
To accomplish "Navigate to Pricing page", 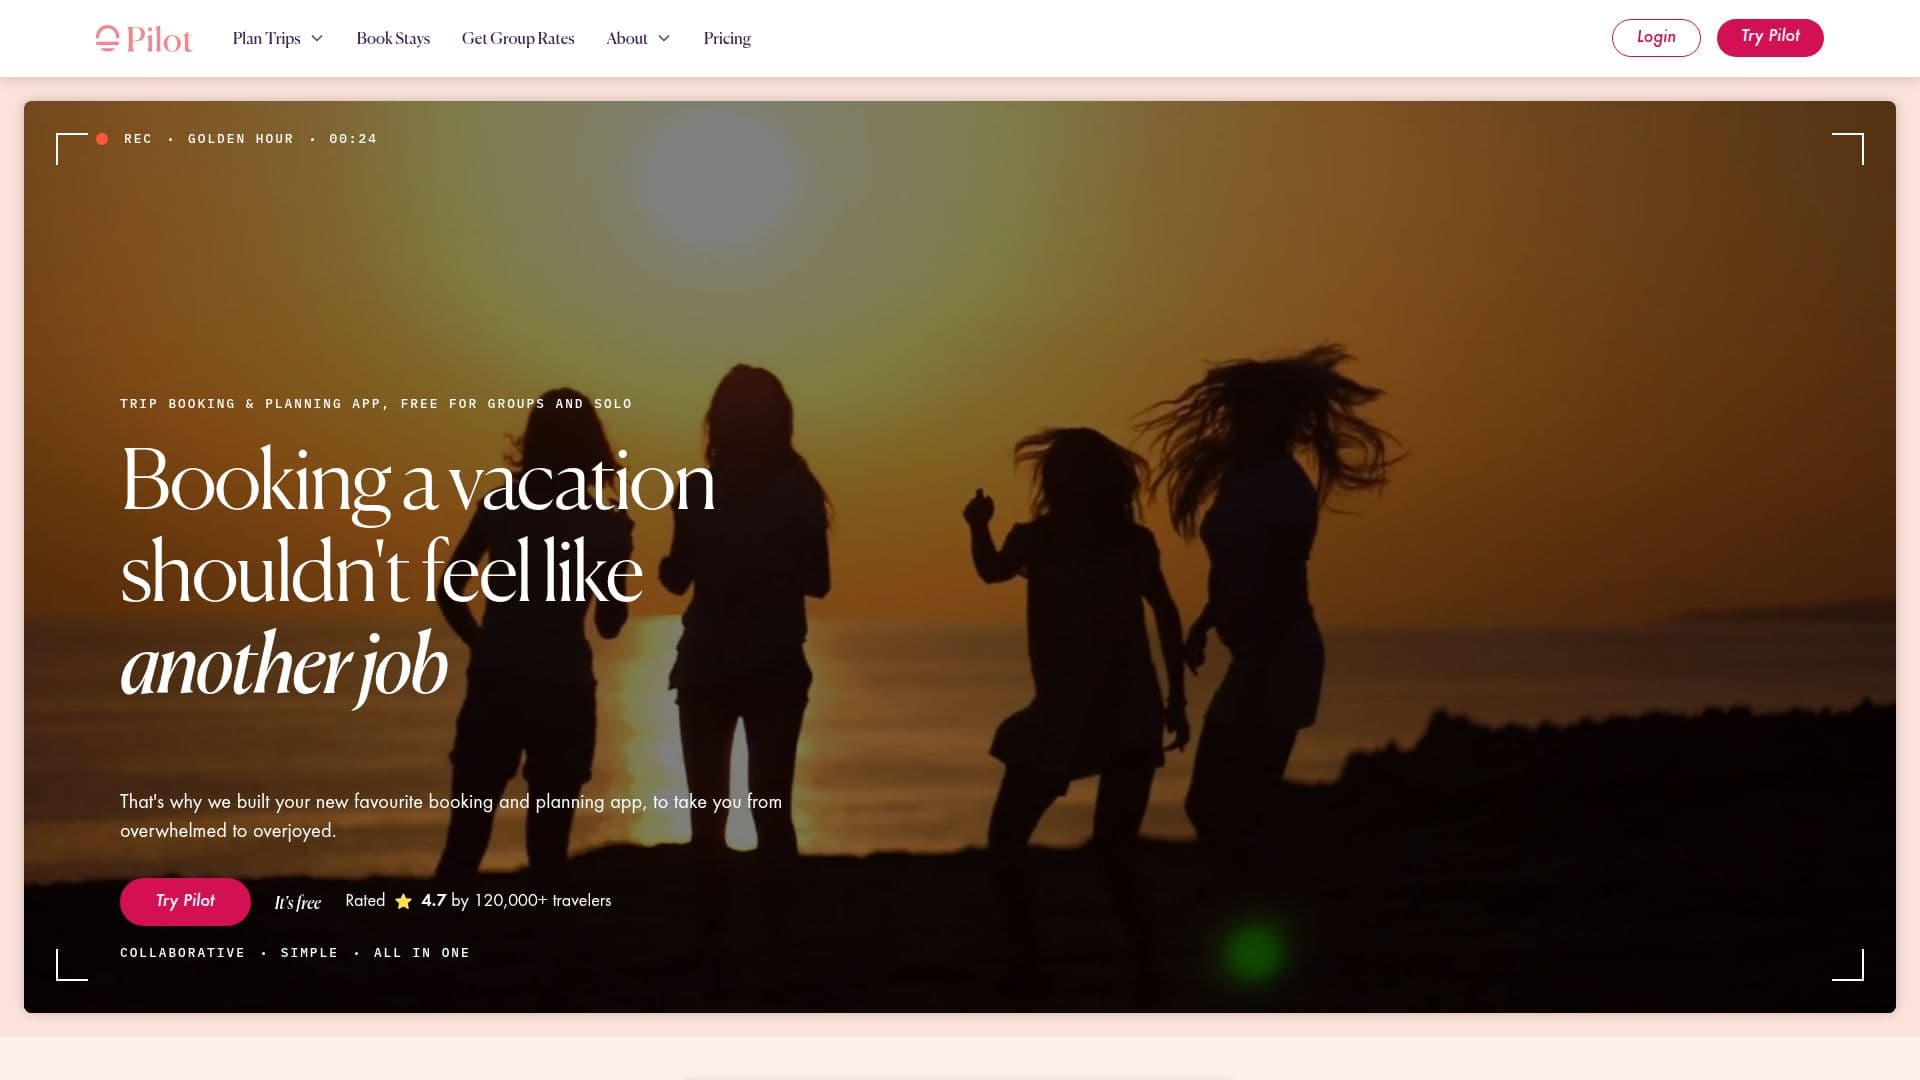I will coord(727,39).
